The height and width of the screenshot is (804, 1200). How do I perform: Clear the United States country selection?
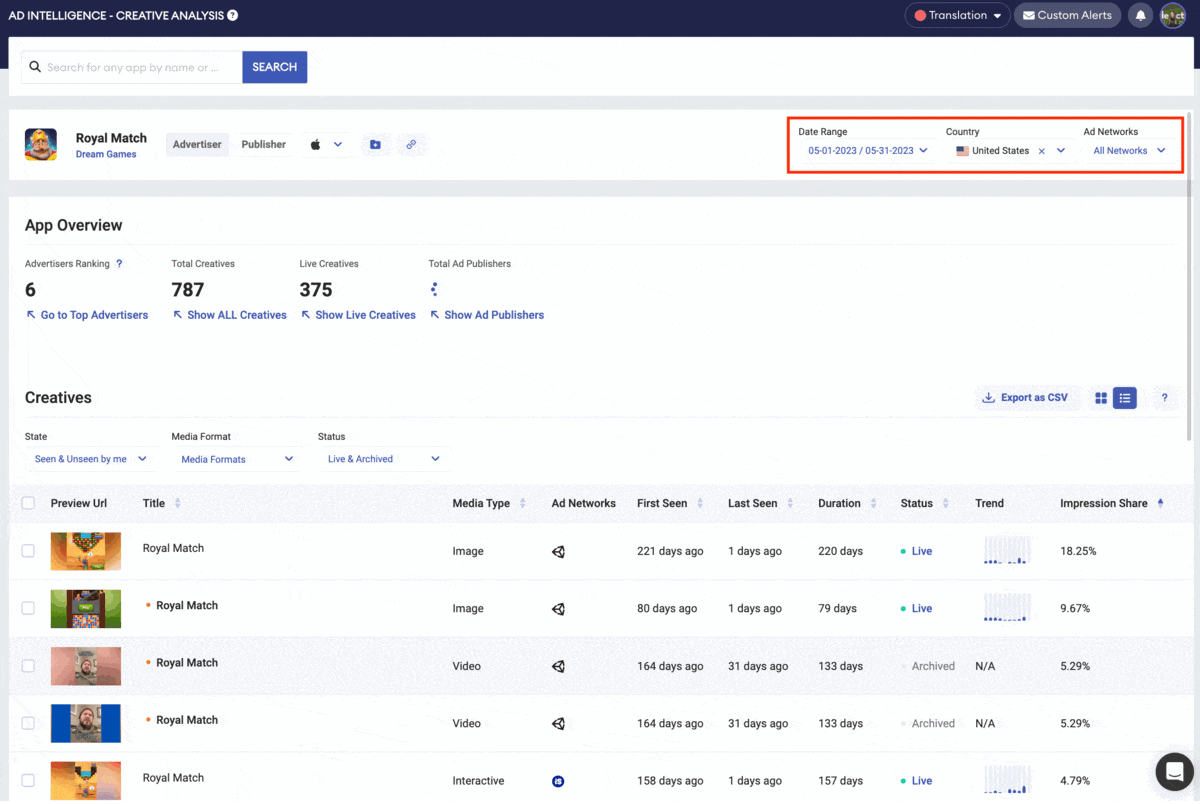click(x=1041, y=151)
